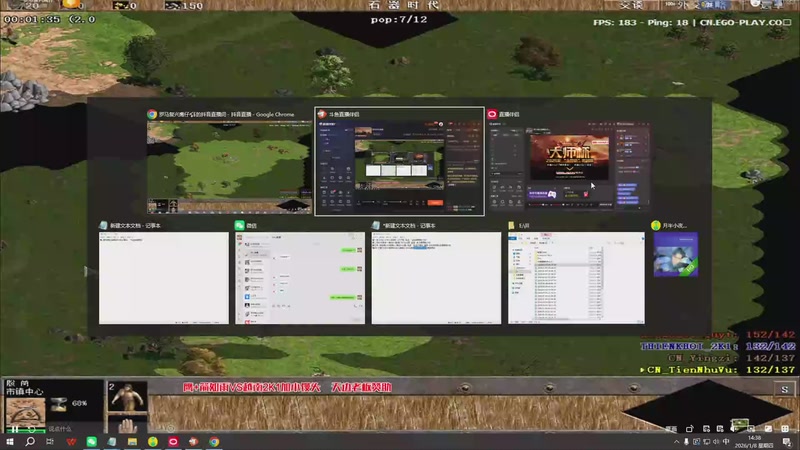This screenshot has width=800, height=450.
Task: Select the 微信 WeChat window thumbnail
Action: [300, 278]
